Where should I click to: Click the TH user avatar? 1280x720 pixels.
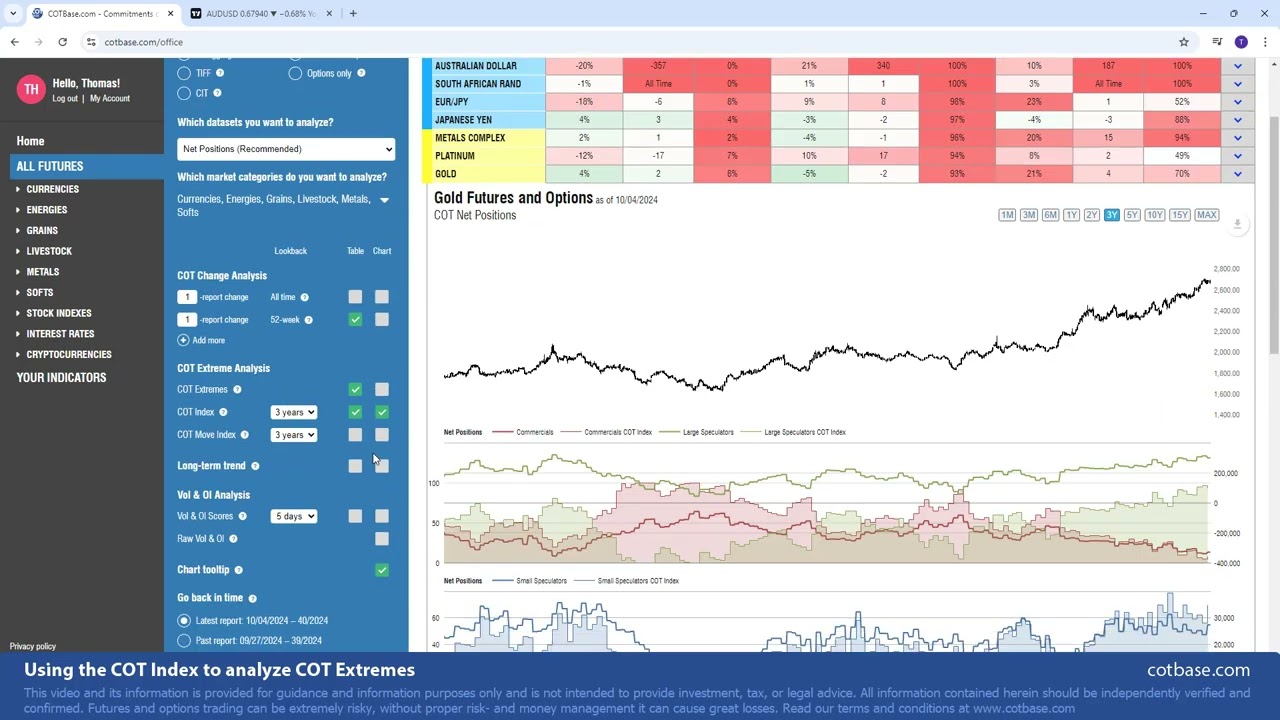pos(31,90)
